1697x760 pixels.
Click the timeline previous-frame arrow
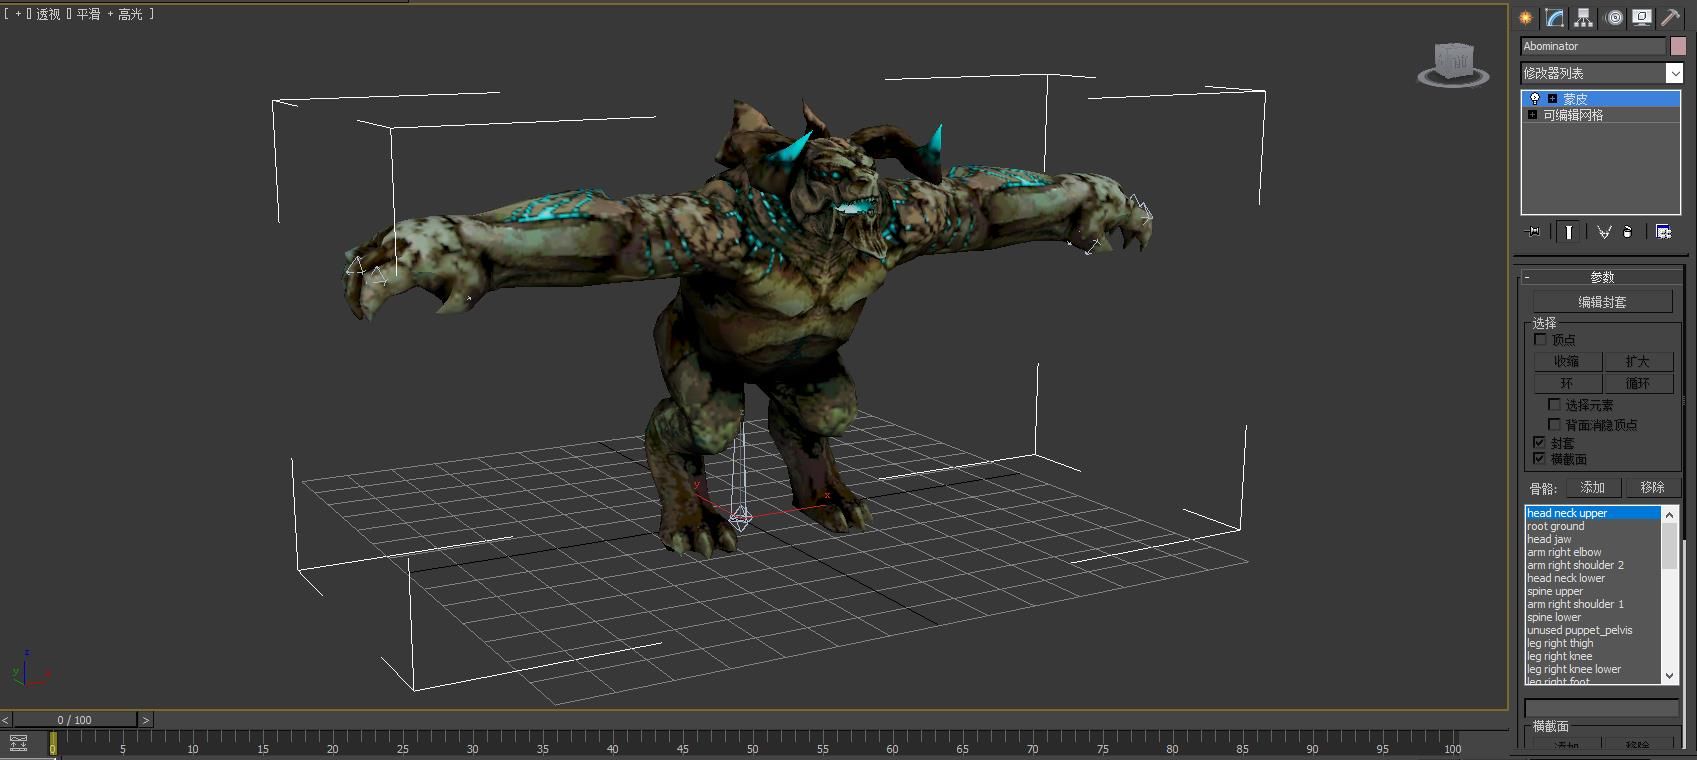6,720
